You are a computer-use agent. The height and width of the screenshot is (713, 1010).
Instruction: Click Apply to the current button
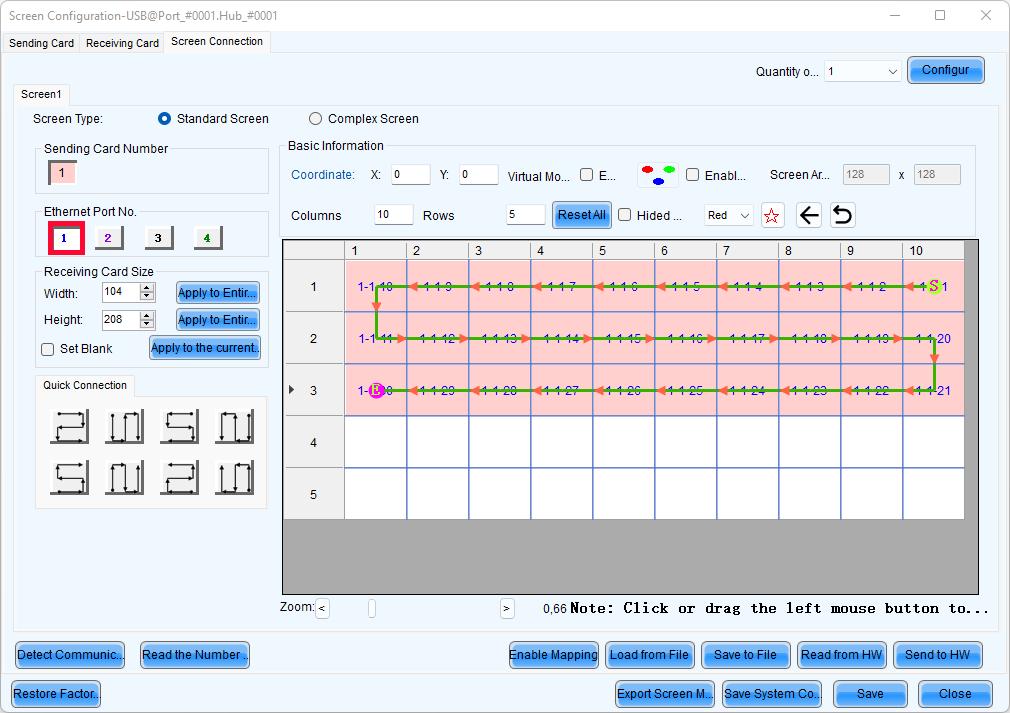tap(205, 348)
